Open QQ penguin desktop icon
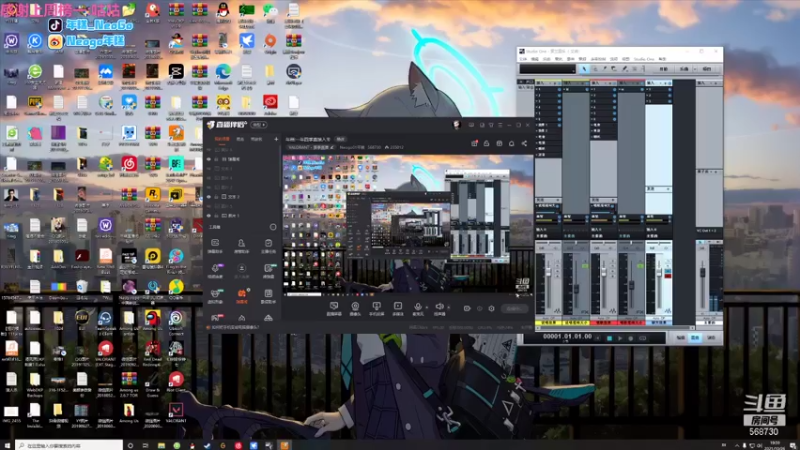Screen dimensions: 800x450 (223, 10)
